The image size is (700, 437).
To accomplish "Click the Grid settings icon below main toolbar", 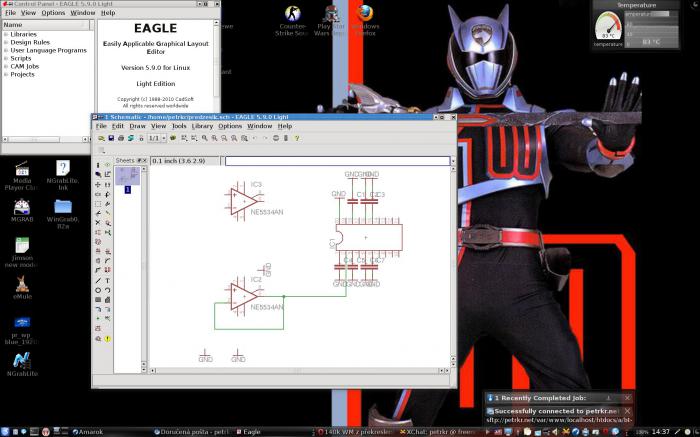I will tap(101, 150).
